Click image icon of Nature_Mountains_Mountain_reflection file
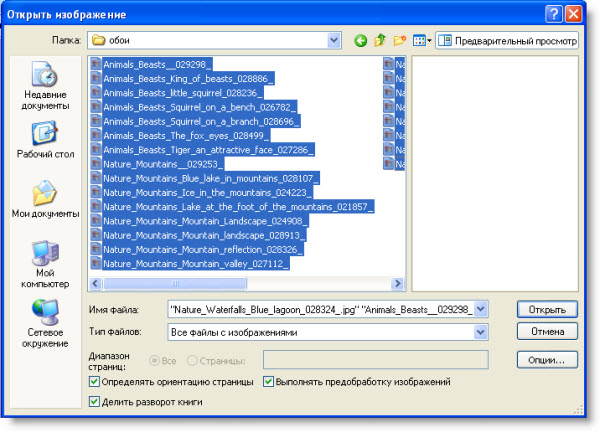The height and width of the screenshot is (431, 600). (x=96, y=250)
